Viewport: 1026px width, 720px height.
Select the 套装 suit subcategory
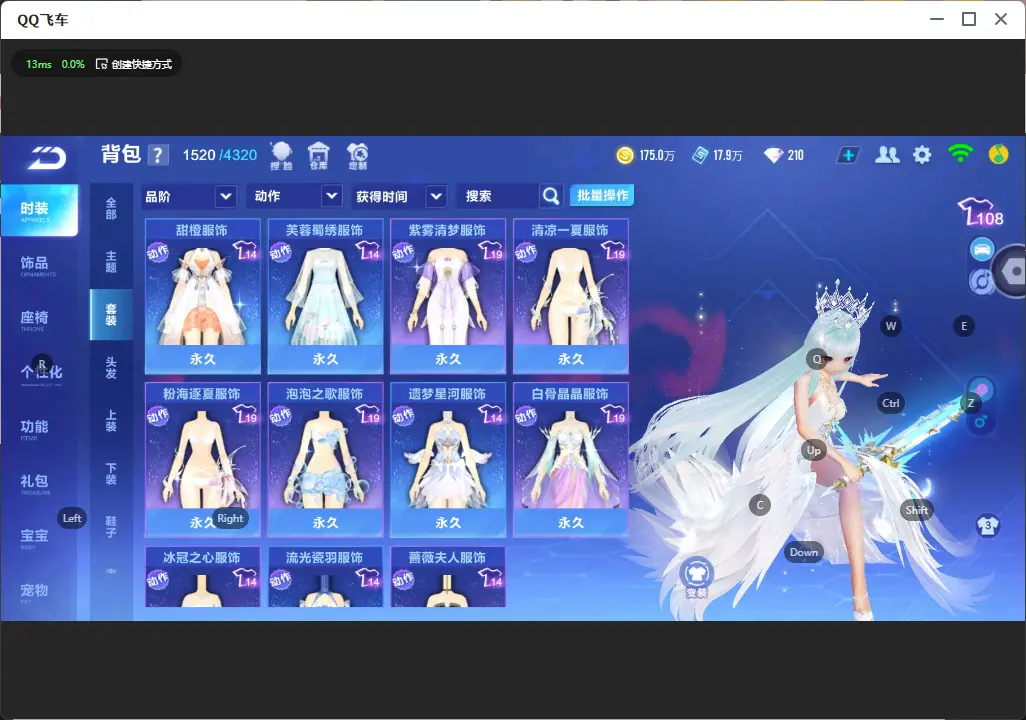(x=111, y=315)
